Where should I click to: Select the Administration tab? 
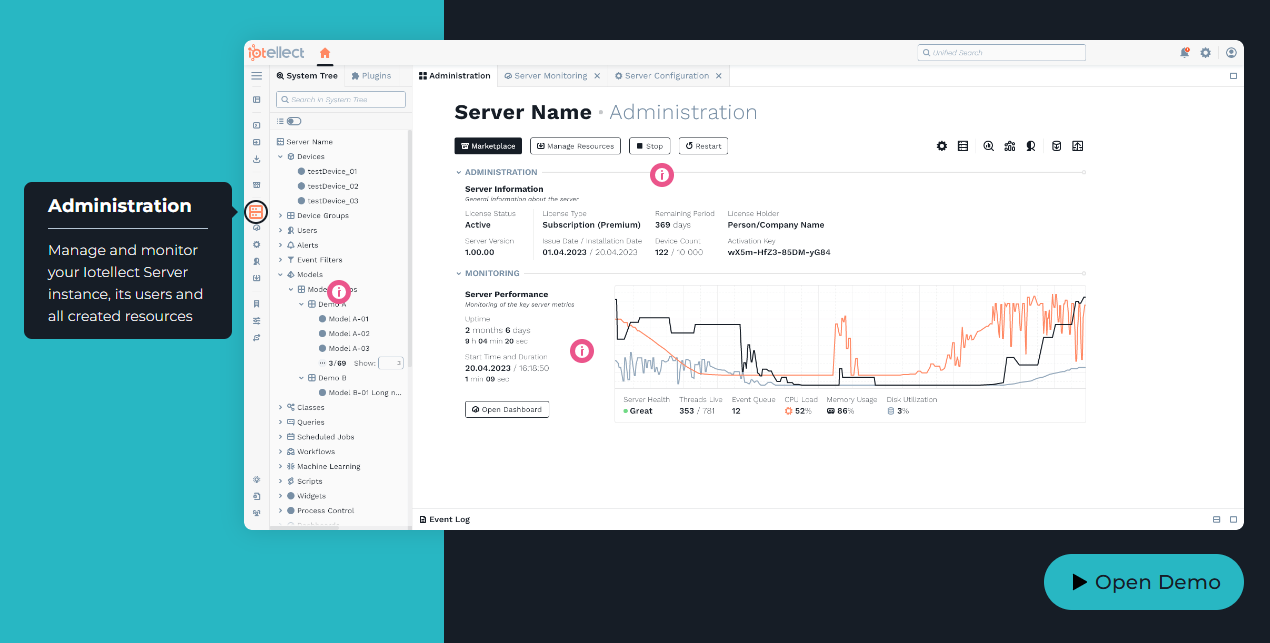click(455, 76)
